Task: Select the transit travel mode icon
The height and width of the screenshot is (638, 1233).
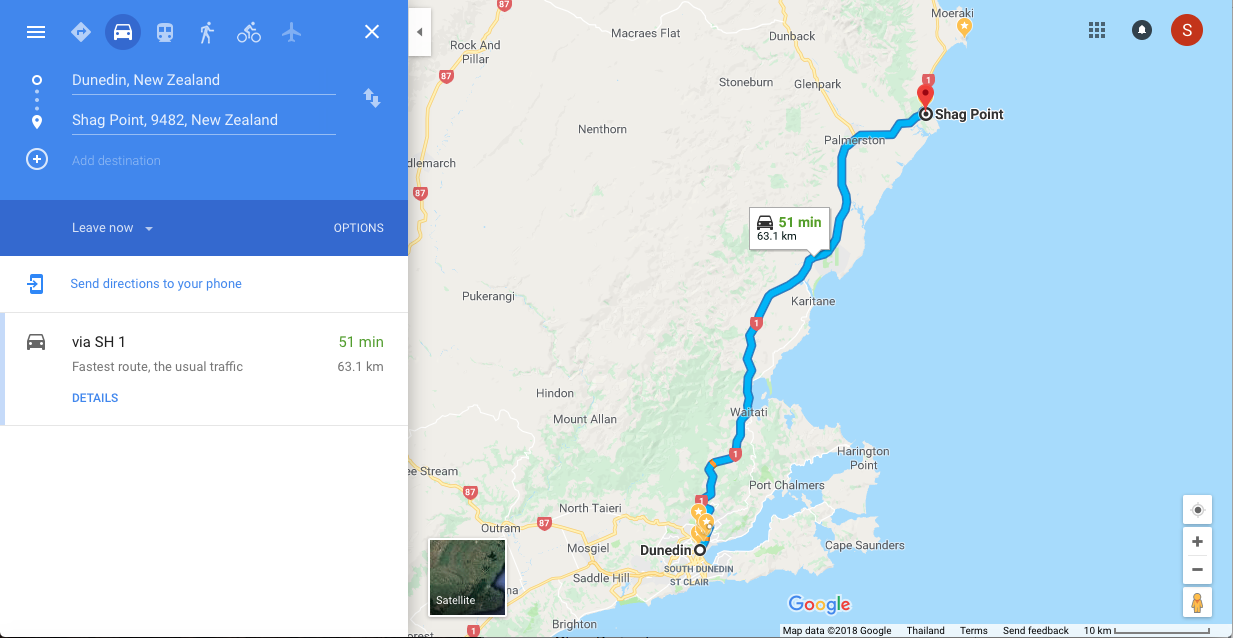Action: tap(165, 32)
